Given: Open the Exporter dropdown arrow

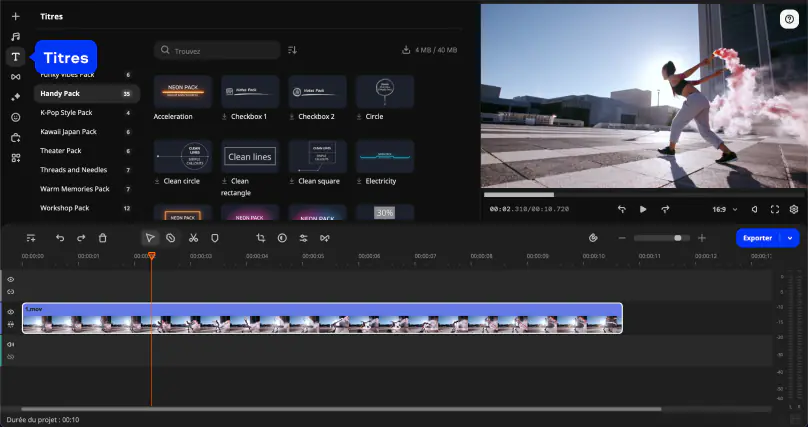Looking at the screenshot, I should (789, 238).
